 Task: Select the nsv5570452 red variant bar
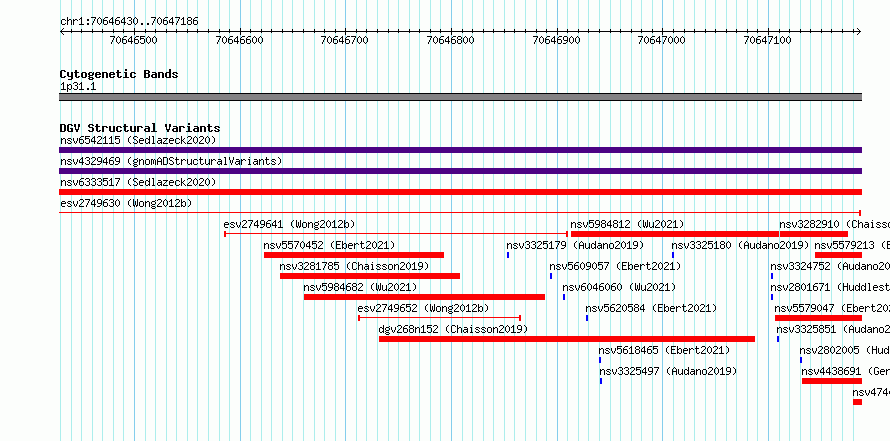(354, 255)
